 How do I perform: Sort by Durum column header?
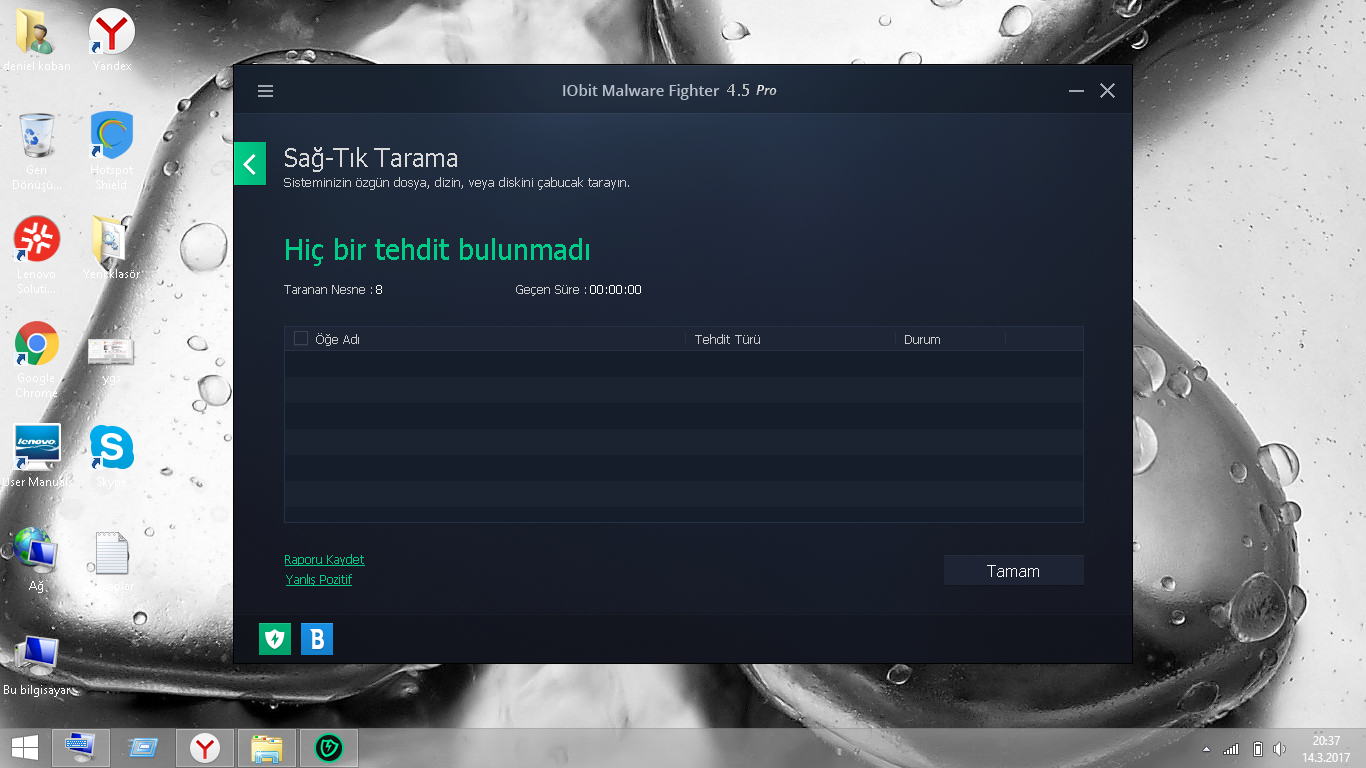(922, 339)
